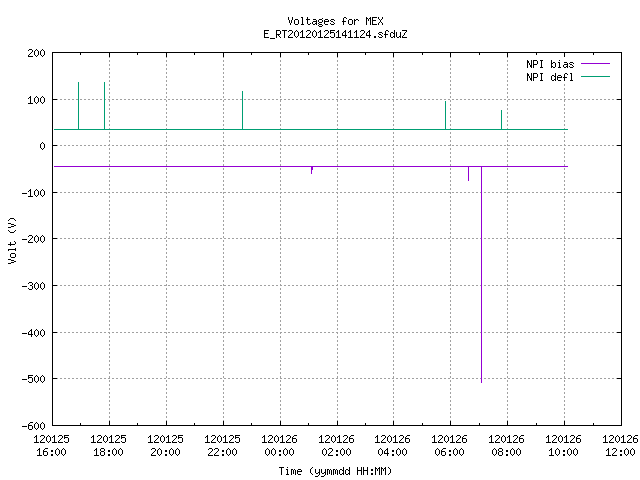Click the x-axis label 120126 02:00

(x=336, y=446)
